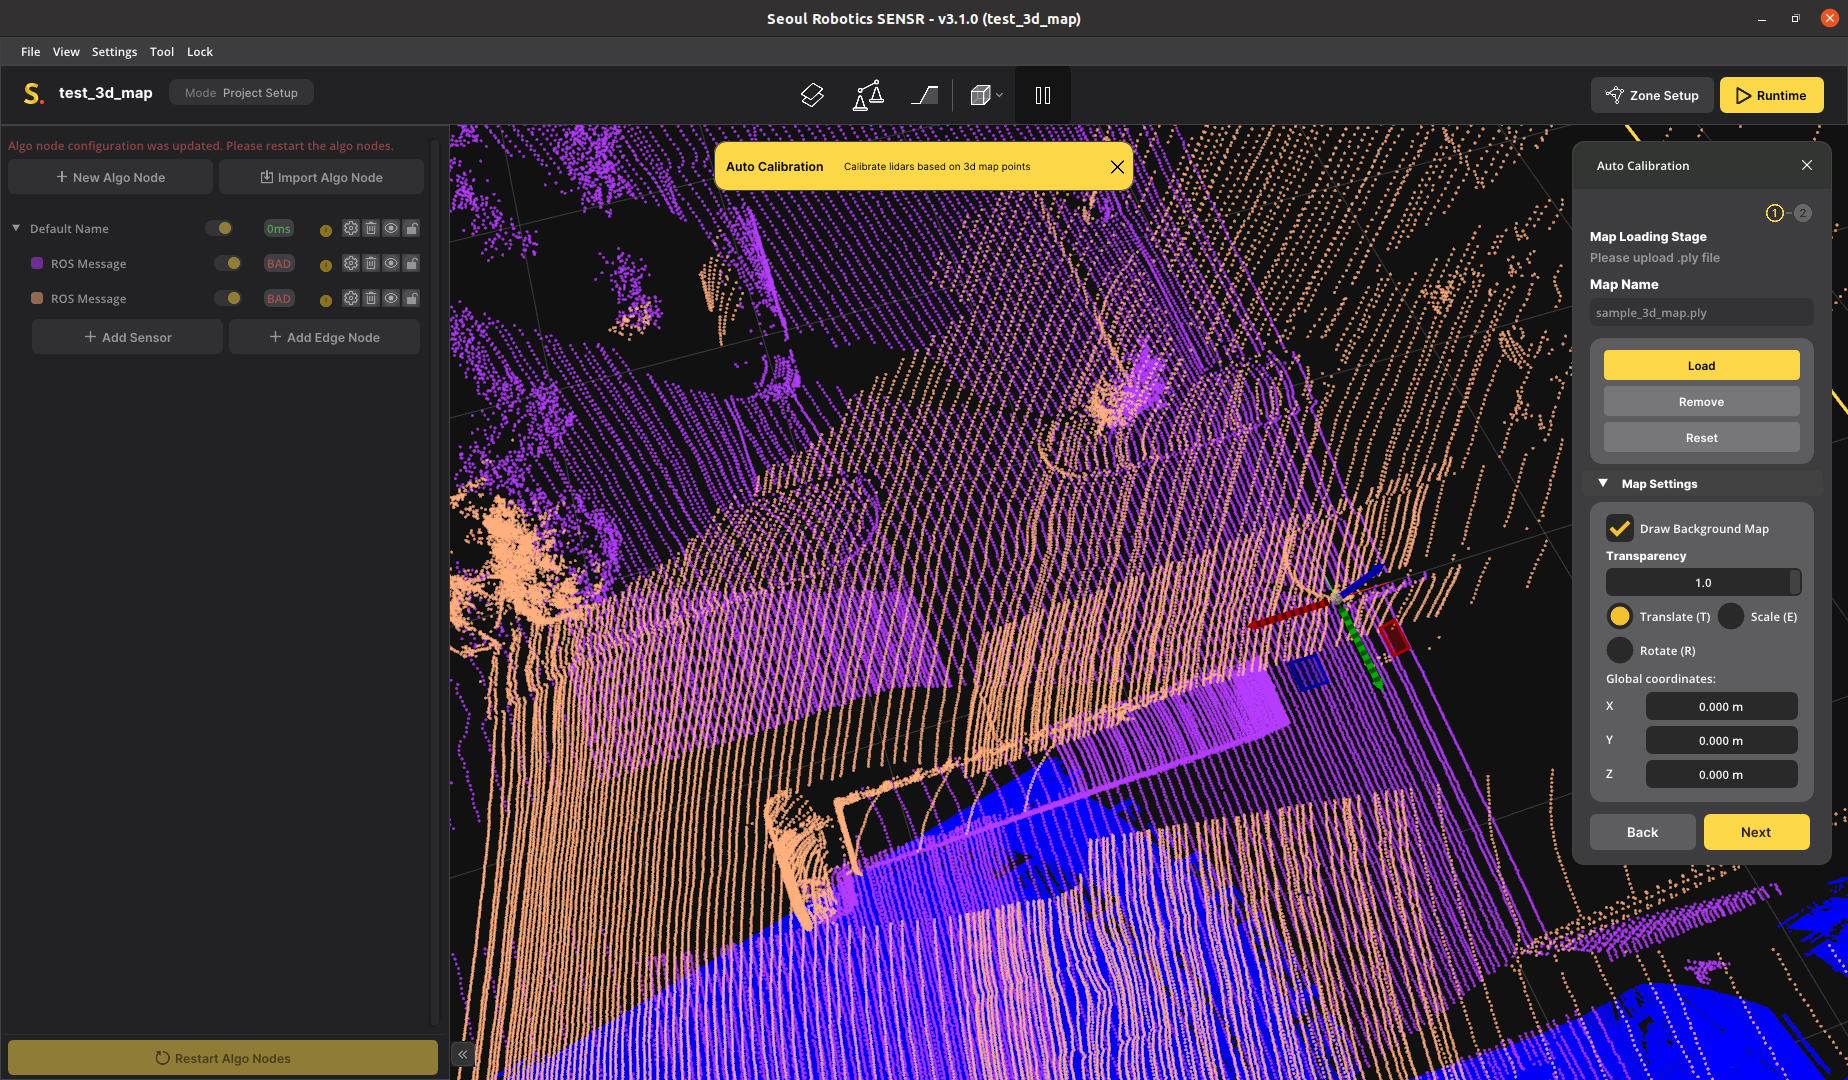This screenshot has height=1080, width=1848.
Task: Click purple color swatch of ROS Message
Action: 37,263
